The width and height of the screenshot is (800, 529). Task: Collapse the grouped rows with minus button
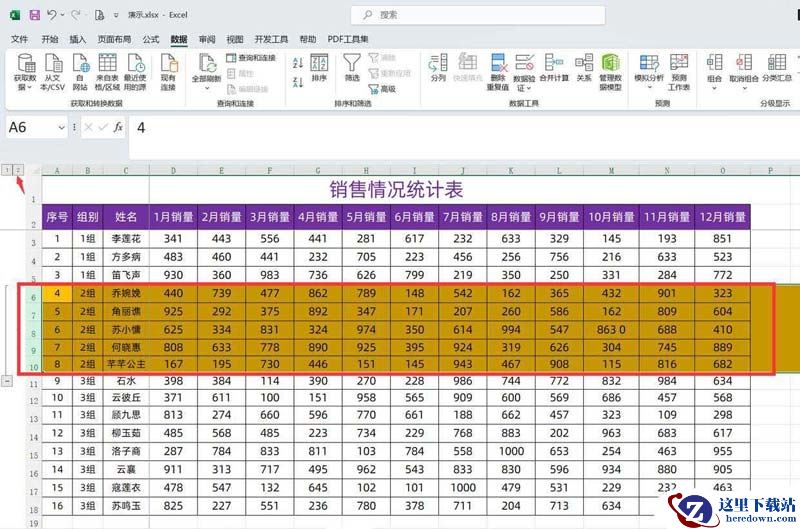[7, 381]
